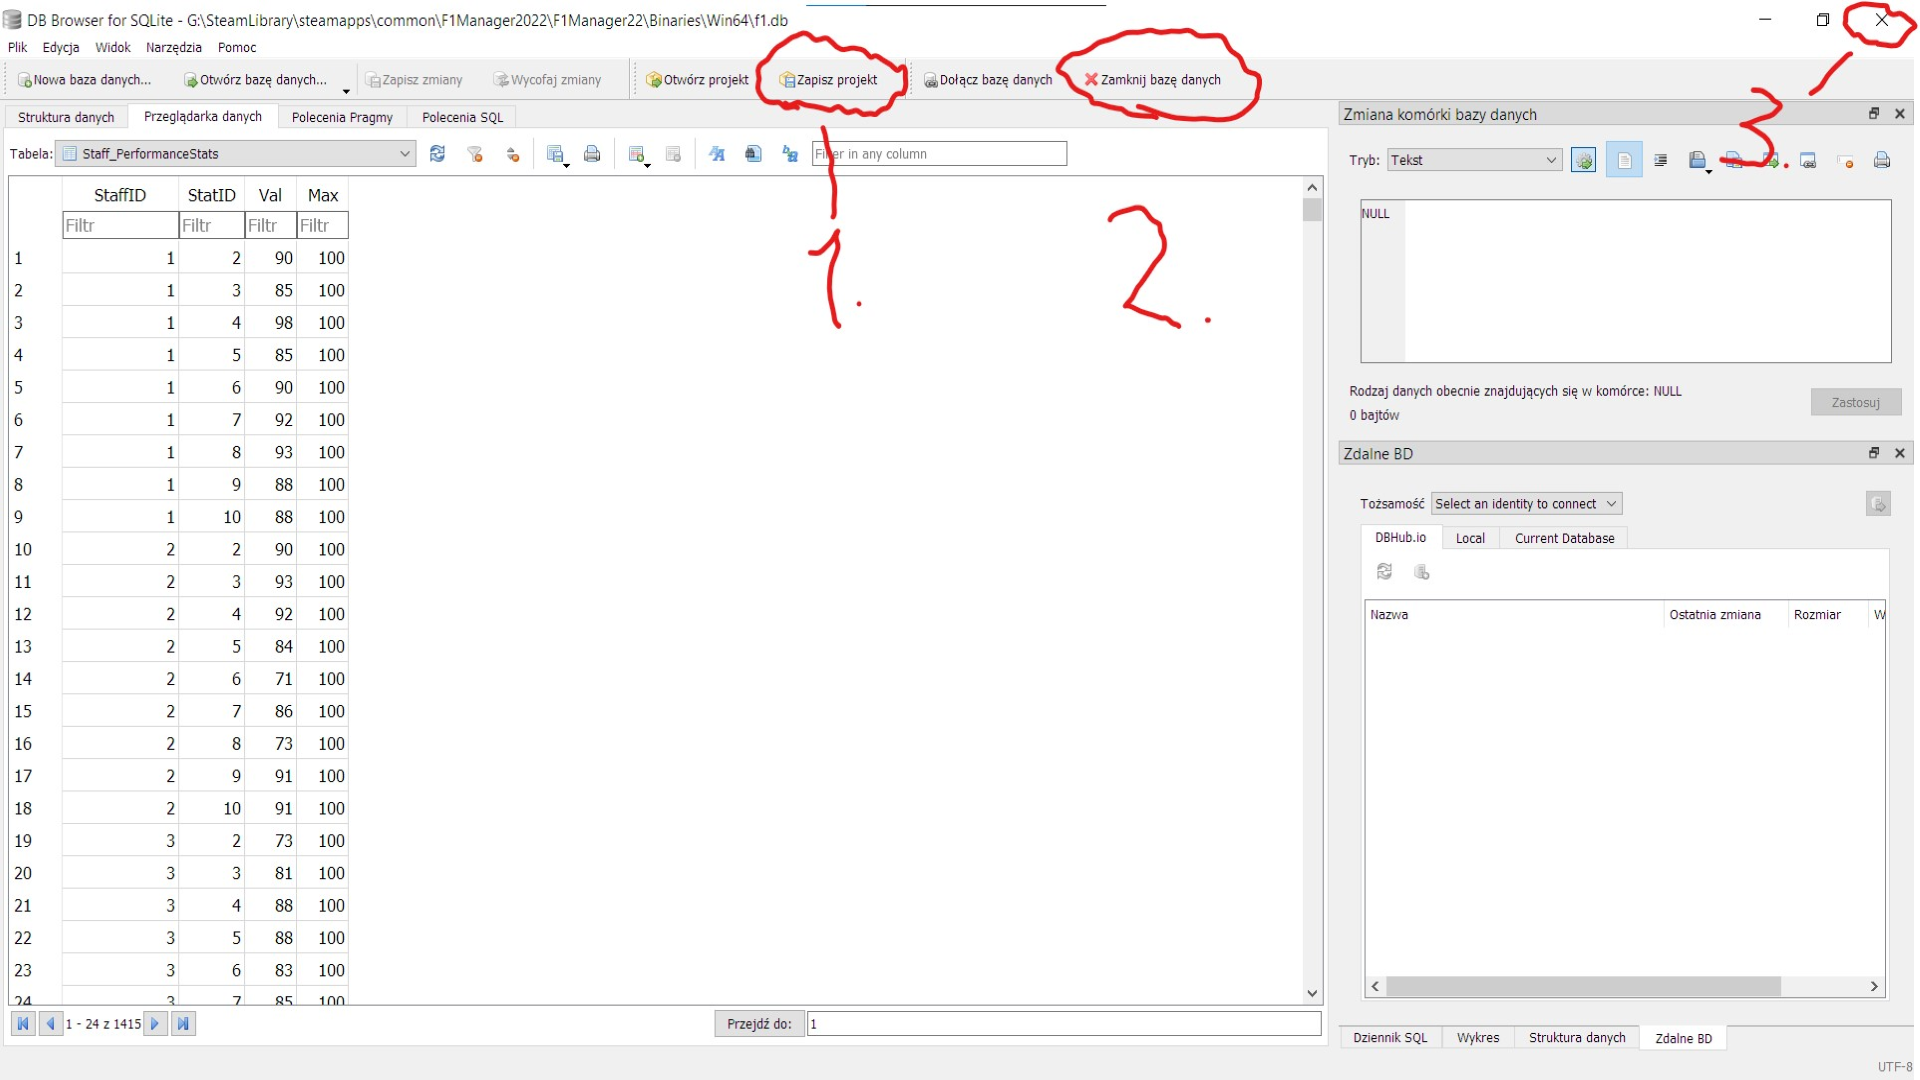1920x1080 pixels.
Task: Click refresh icon in Zdalne BD panel
Action: coord(1384,572)
